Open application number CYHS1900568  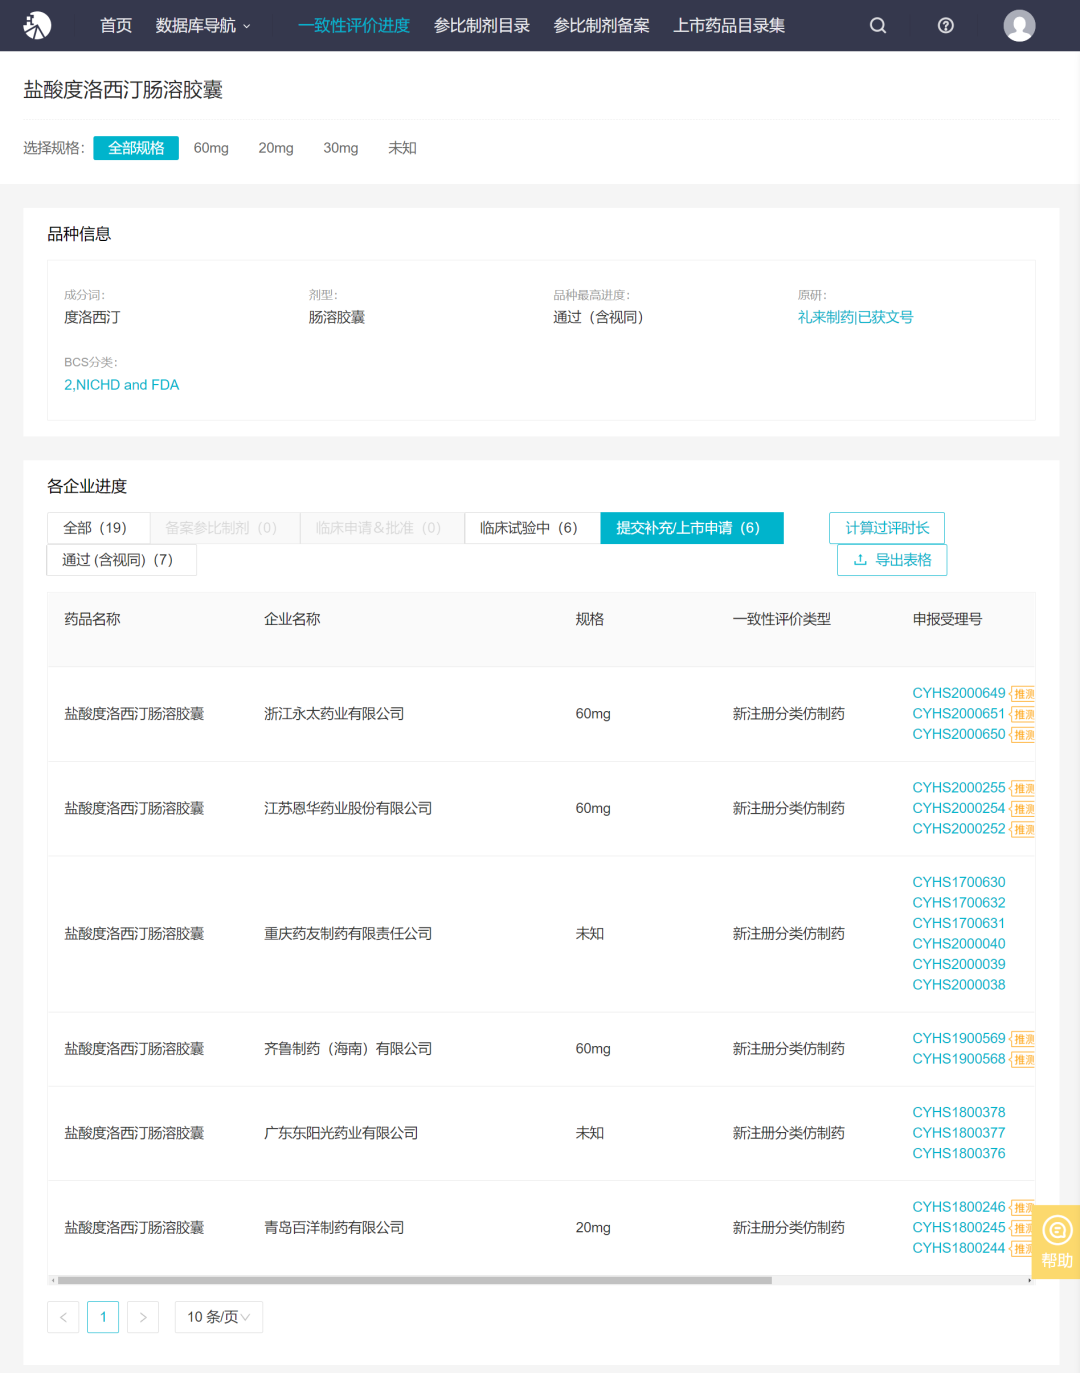(959, 1059)
